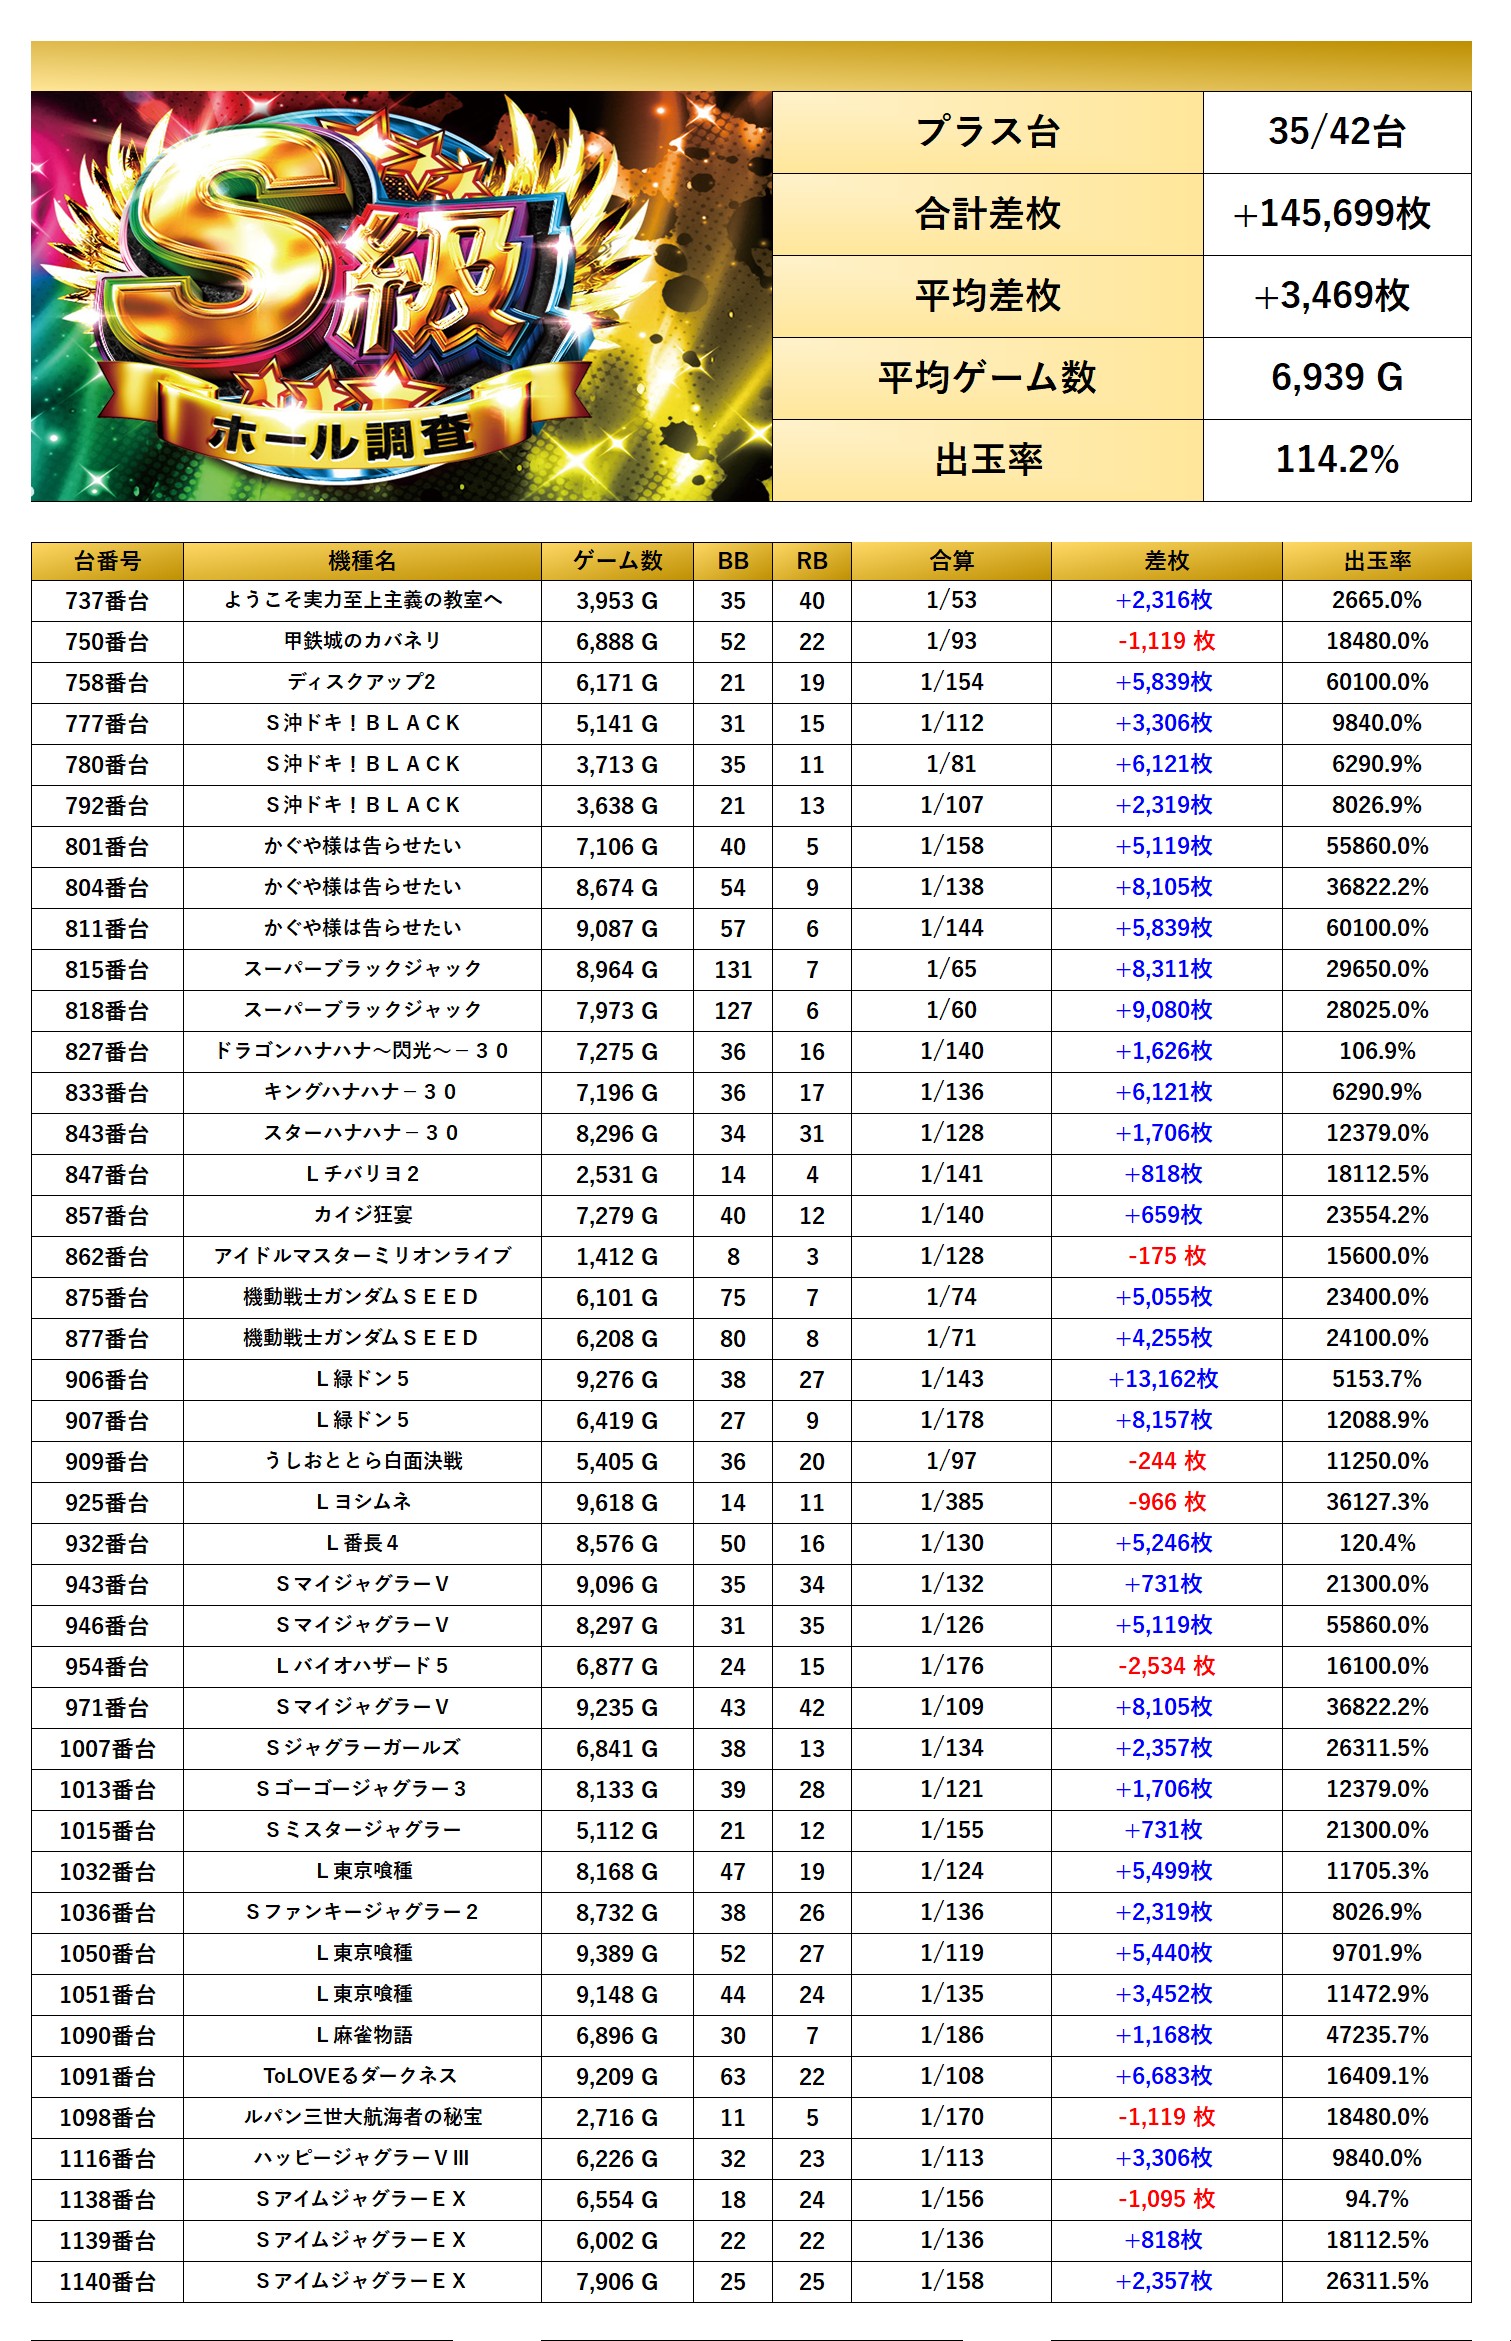The image size is (1511, 2341).
Task: Select the 94.7% value in row 1138番台
Action: point(1377,2199)
